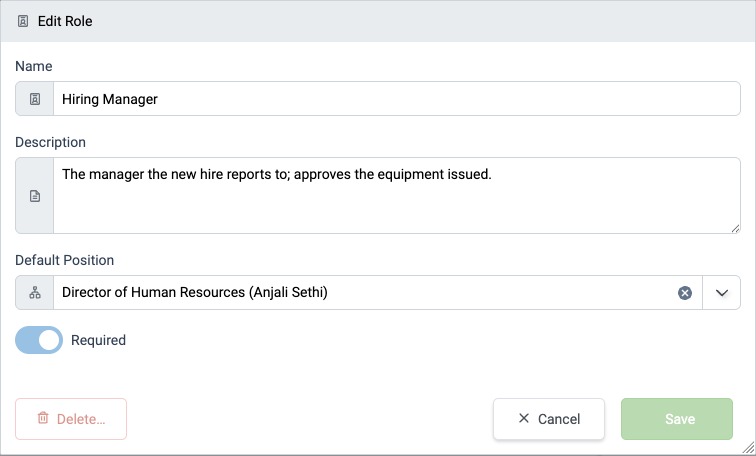The width and height of the screenshot is (756, 456).
Task: Click in the Description text area
Action: click(397, 196)
